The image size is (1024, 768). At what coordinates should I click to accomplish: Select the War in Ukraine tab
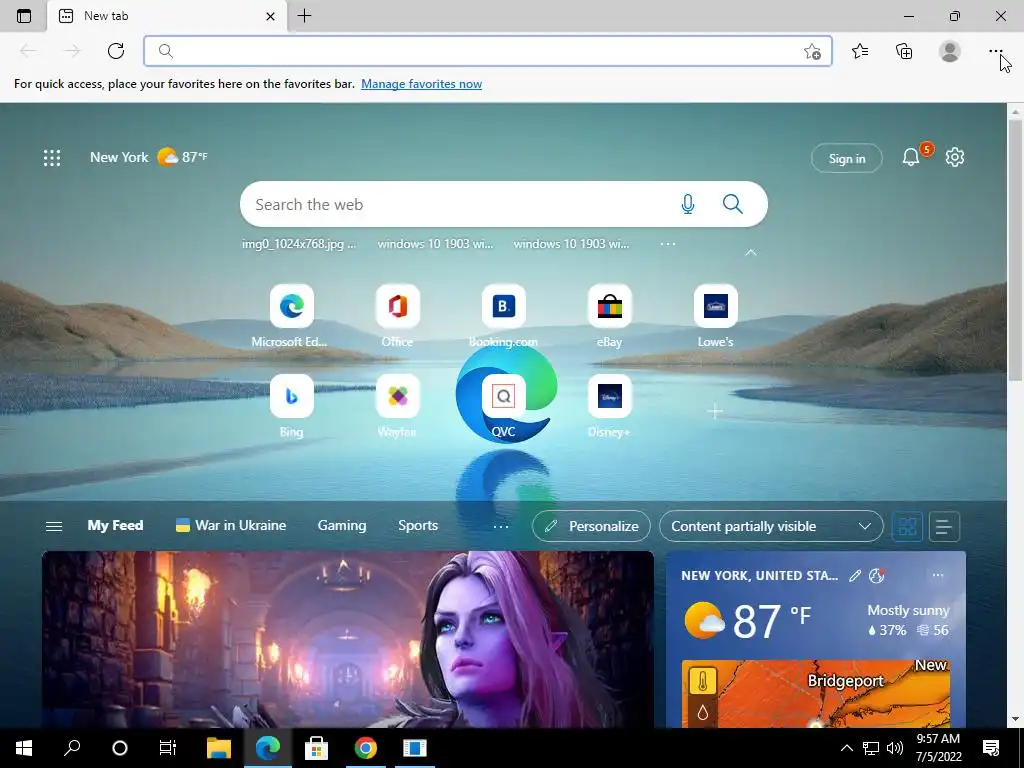click(231, 526)
